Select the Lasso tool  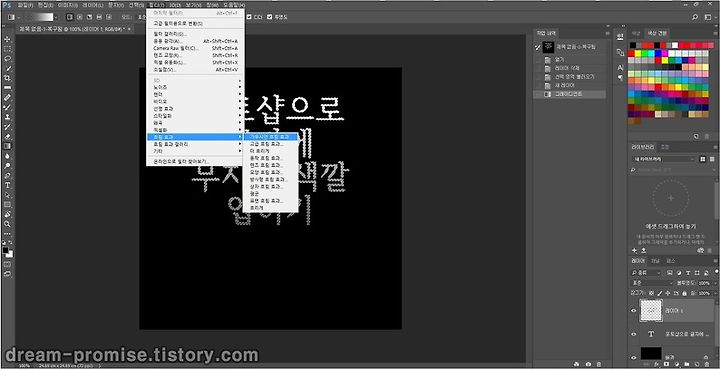(x=7, y=58)
